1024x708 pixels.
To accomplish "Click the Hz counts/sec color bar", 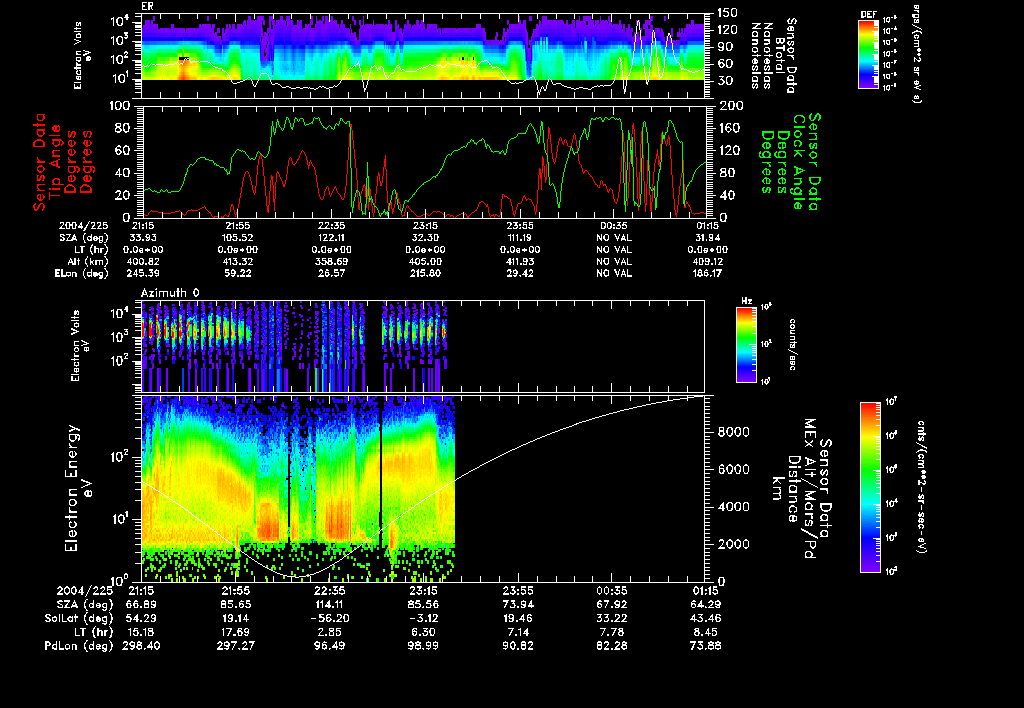I will tap(746, 344).
